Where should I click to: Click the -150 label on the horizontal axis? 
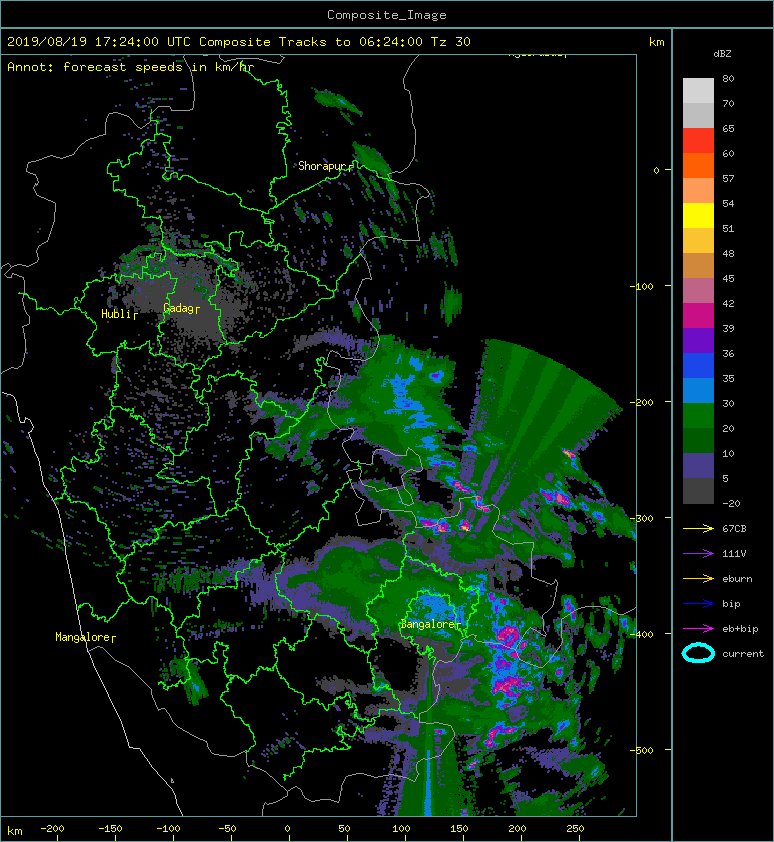[x=110, y=829]
